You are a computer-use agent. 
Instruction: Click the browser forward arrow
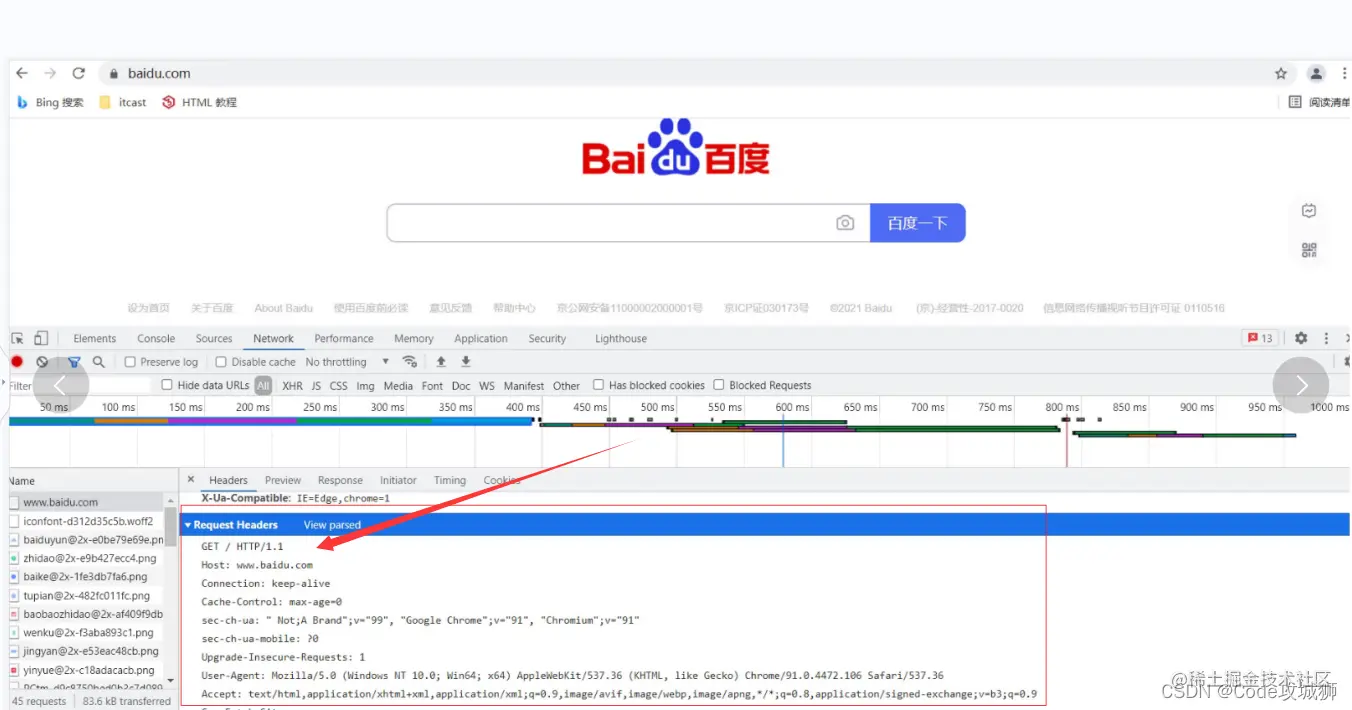click(x=50, y=73)
